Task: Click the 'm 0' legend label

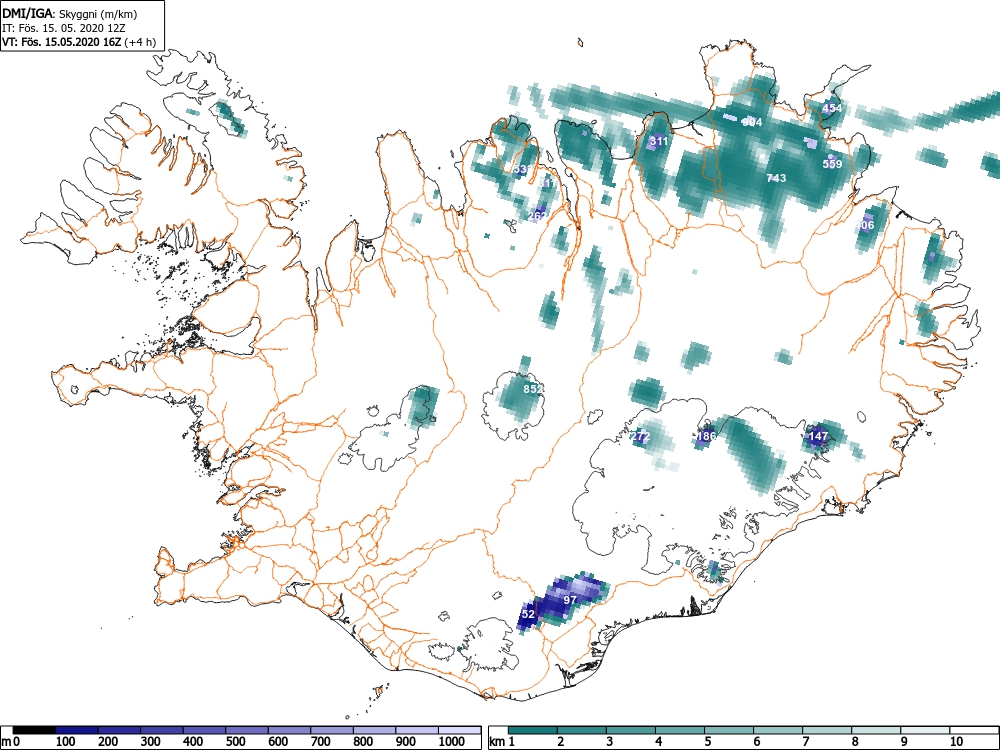Action: click(11, 742)
